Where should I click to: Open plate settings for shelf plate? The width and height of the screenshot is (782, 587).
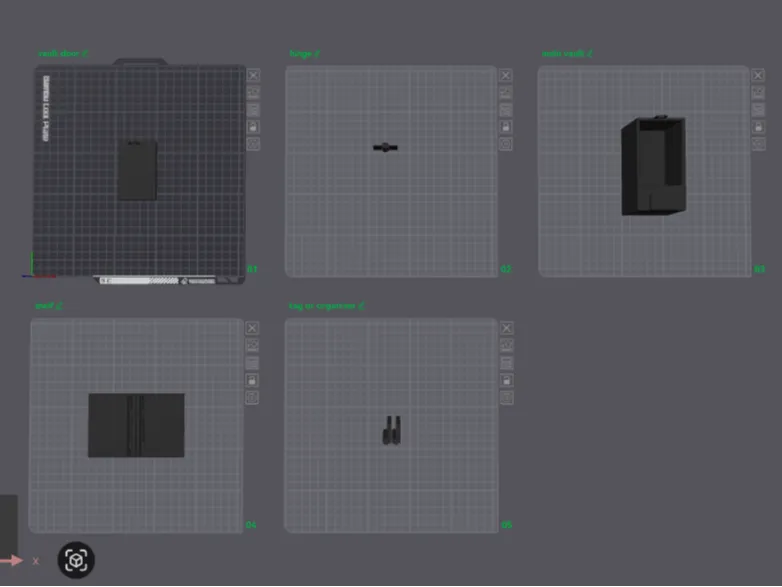pyautogui.click(x=252, y=397)
